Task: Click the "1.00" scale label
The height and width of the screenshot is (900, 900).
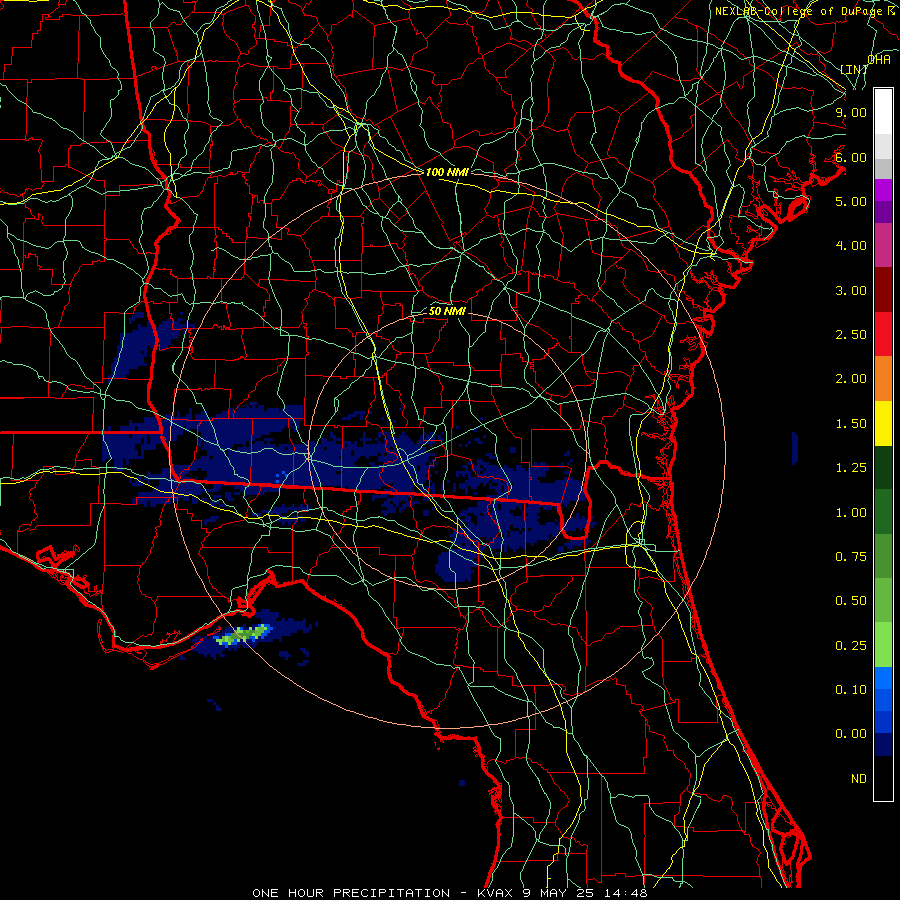Action: (851, 513)
